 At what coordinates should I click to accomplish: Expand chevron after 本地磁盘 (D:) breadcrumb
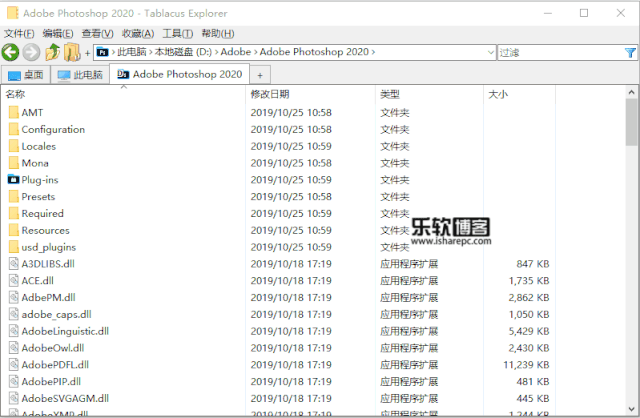coord(216,52)
